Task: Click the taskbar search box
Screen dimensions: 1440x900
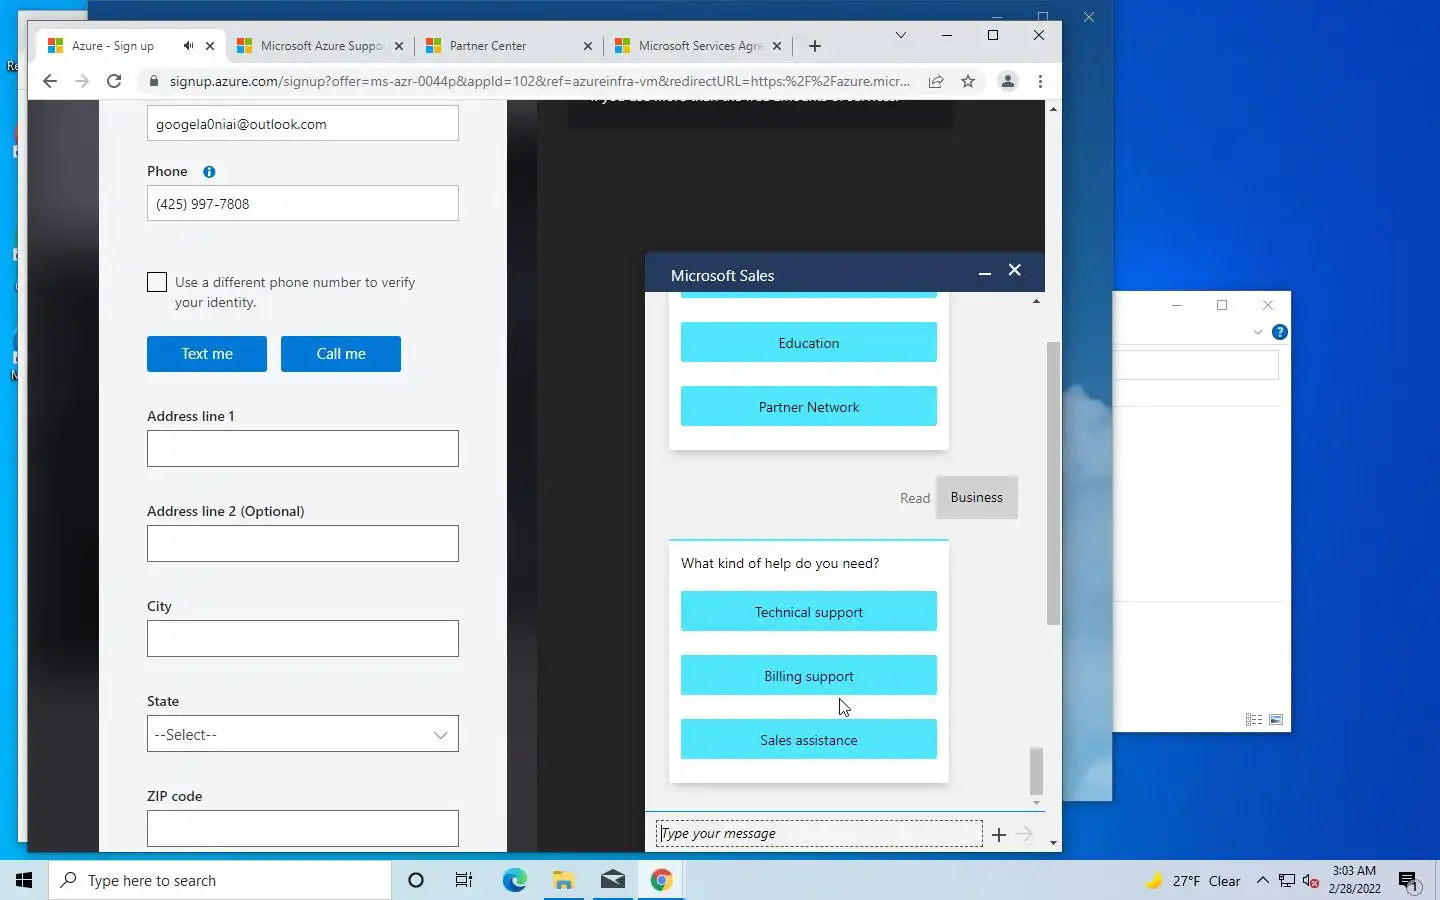Action: click(x=220, y=880)
